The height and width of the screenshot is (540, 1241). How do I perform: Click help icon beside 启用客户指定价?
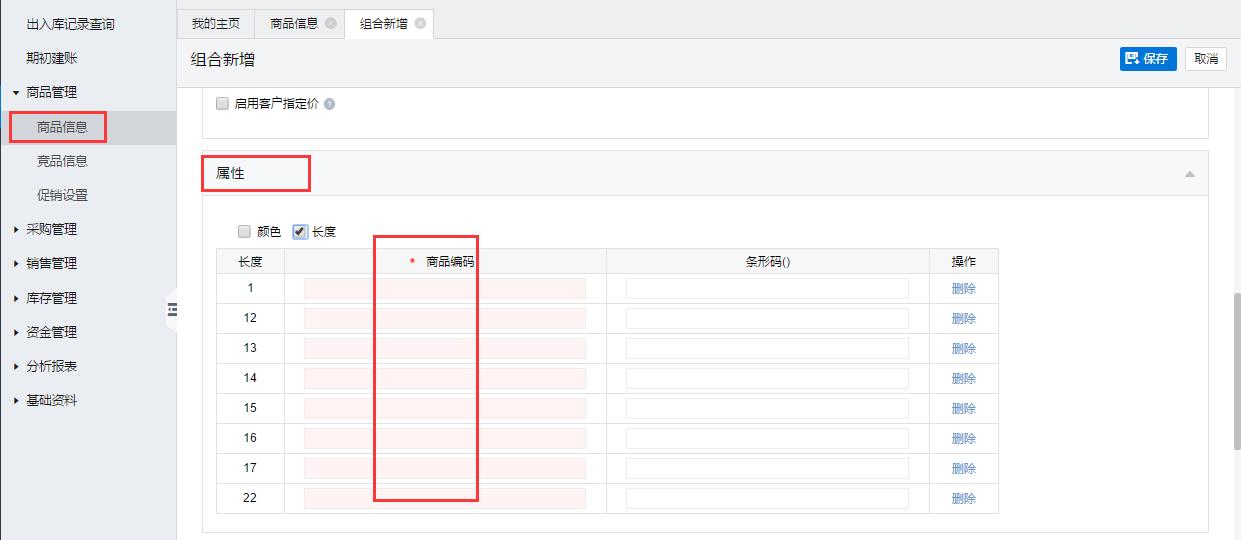click(x=329, y=104)
